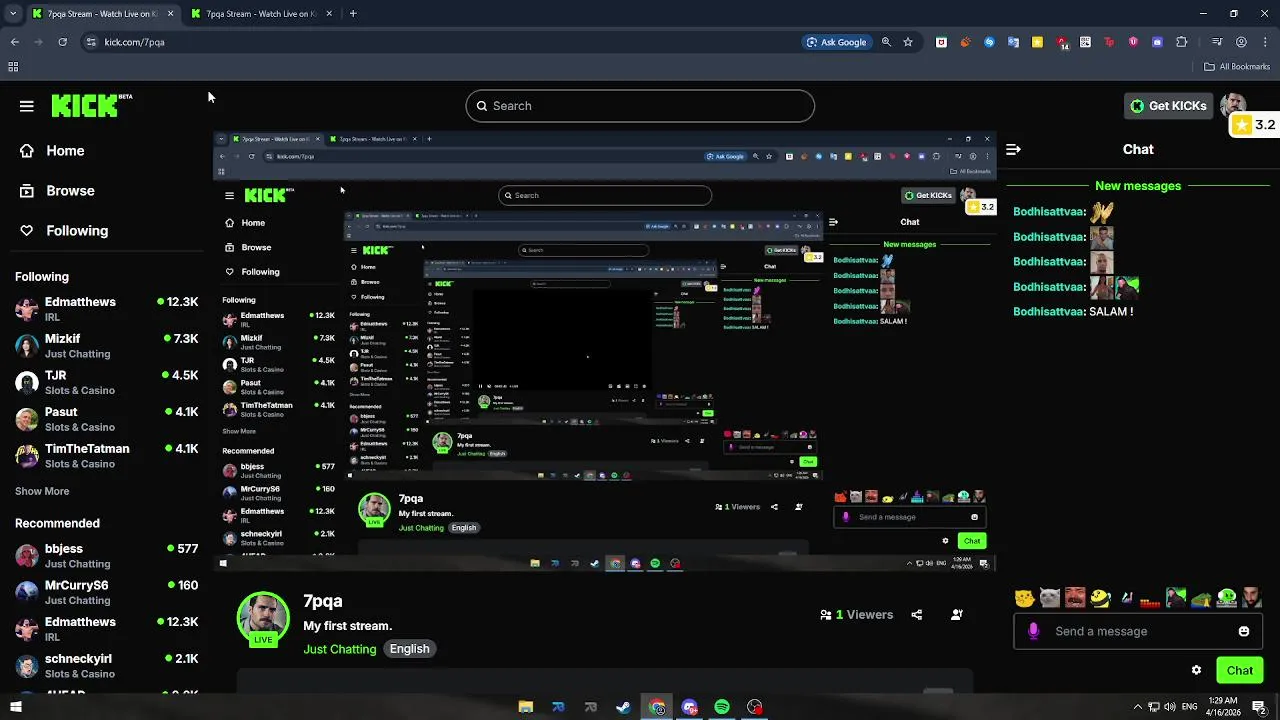Image resolution: width=1280 pixels, height=720 pixels.
Task: Open Browse in sidebar
Action: coord(70,191)
